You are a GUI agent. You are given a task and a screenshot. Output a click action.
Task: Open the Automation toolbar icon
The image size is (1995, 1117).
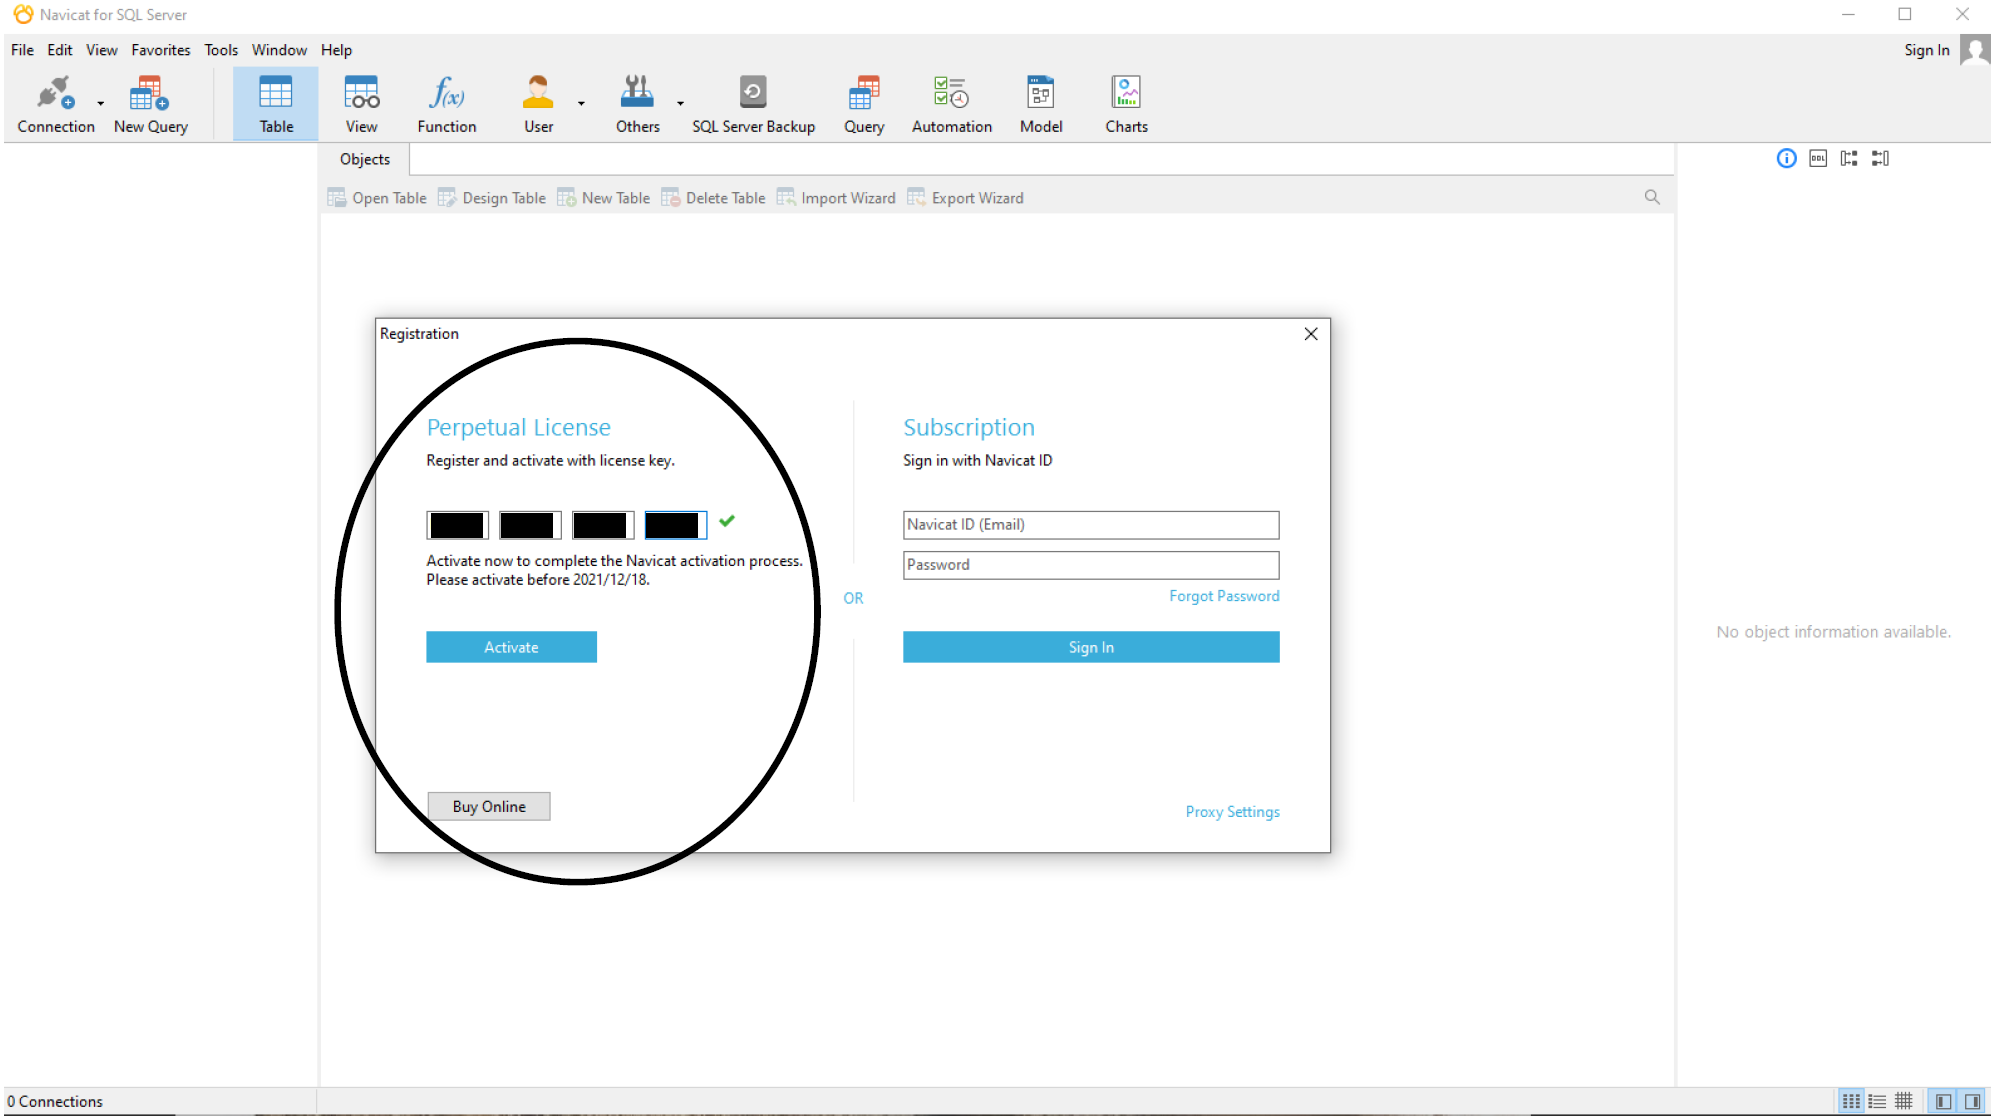951,104
